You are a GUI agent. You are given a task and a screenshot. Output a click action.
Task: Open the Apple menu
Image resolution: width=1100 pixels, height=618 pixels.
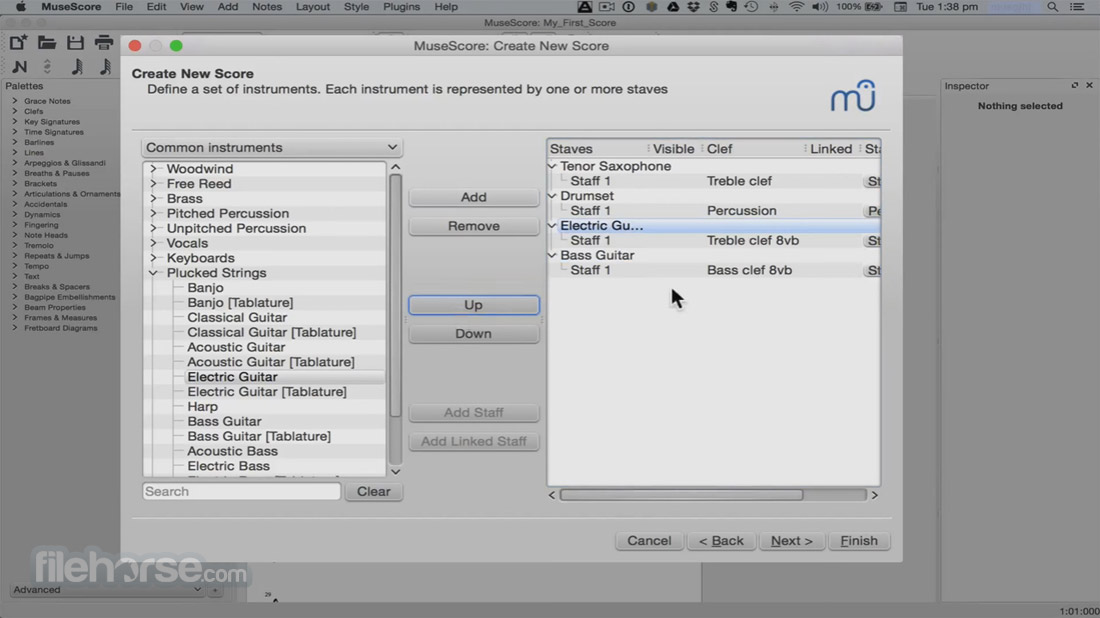point(20,7)
